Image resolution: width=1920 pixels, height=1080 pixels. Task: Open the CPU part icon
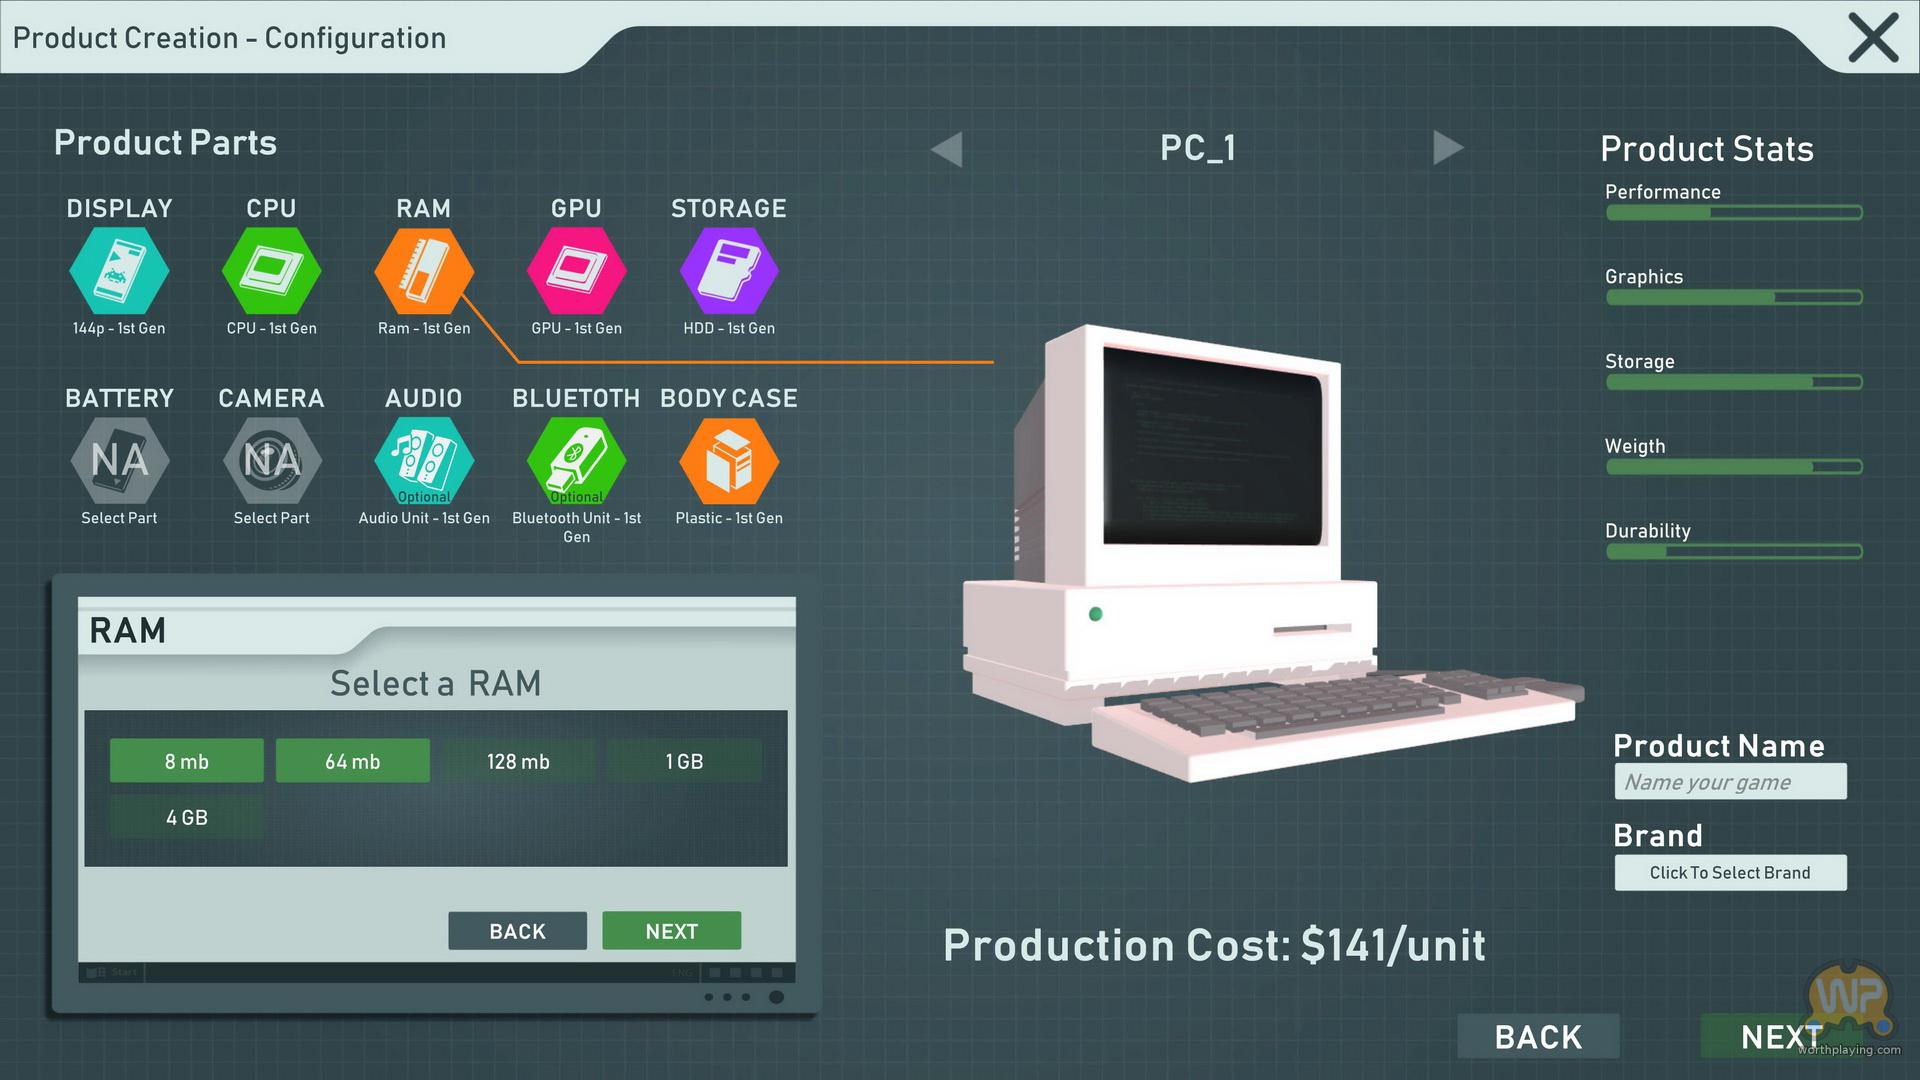click(x=271, y=271)
